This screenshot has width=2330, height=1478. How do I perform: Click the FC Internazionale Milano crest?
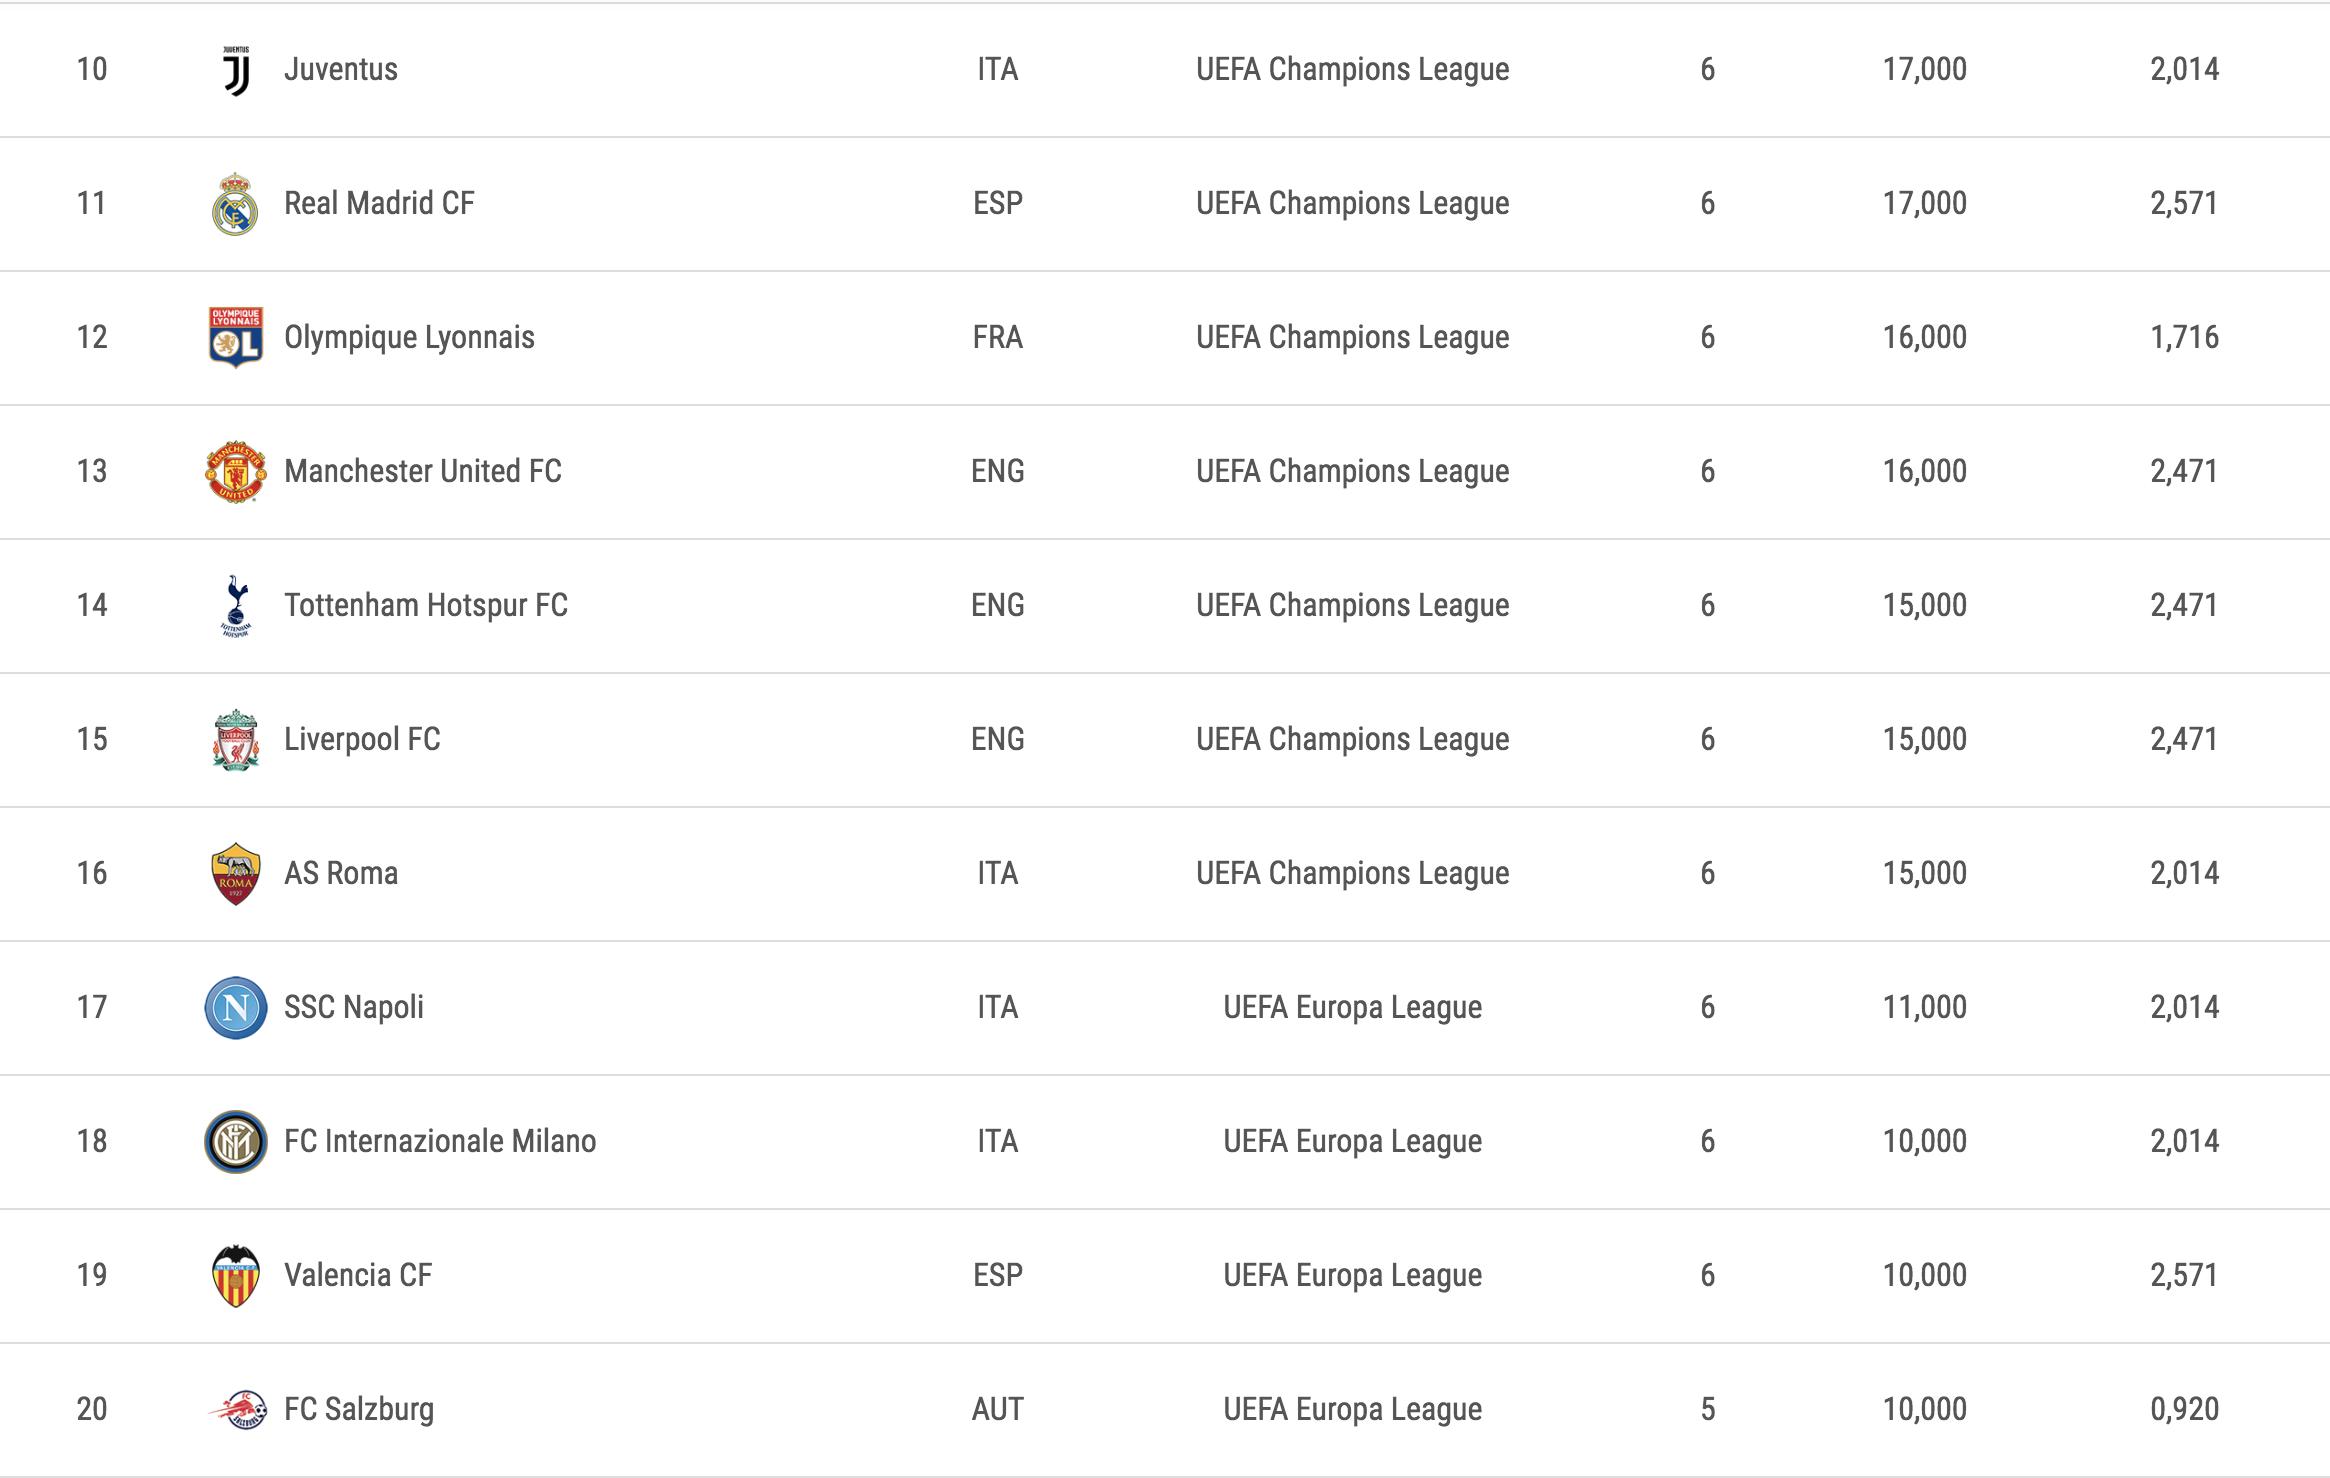point(236,1142)
